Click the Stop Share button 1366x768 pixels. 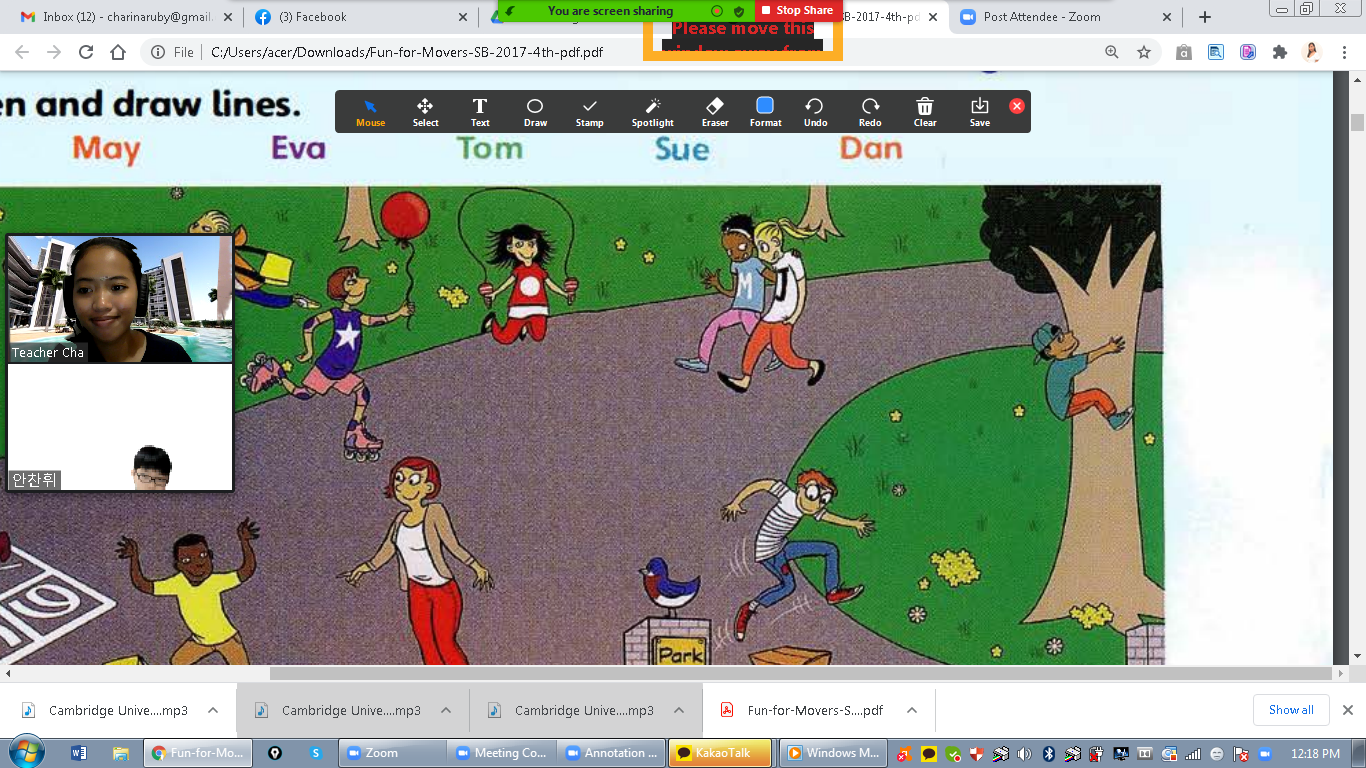point(797,10)
